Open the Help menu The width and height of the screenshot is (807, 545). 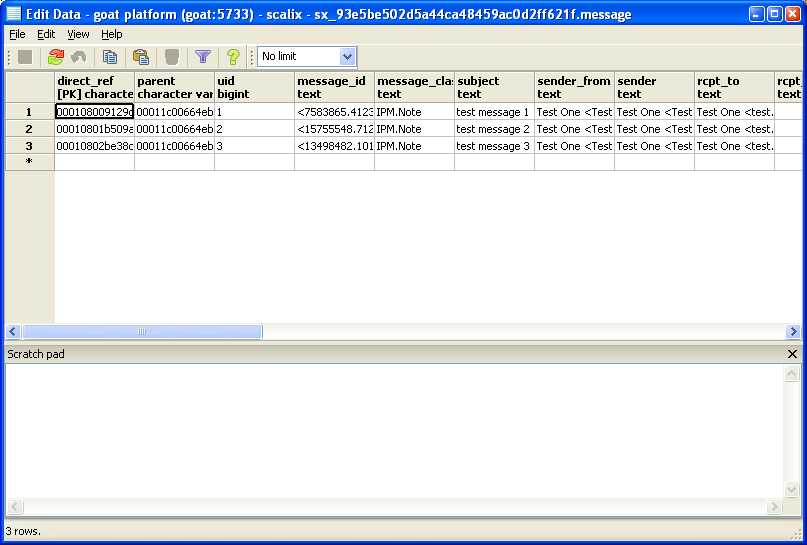point(111,34)
